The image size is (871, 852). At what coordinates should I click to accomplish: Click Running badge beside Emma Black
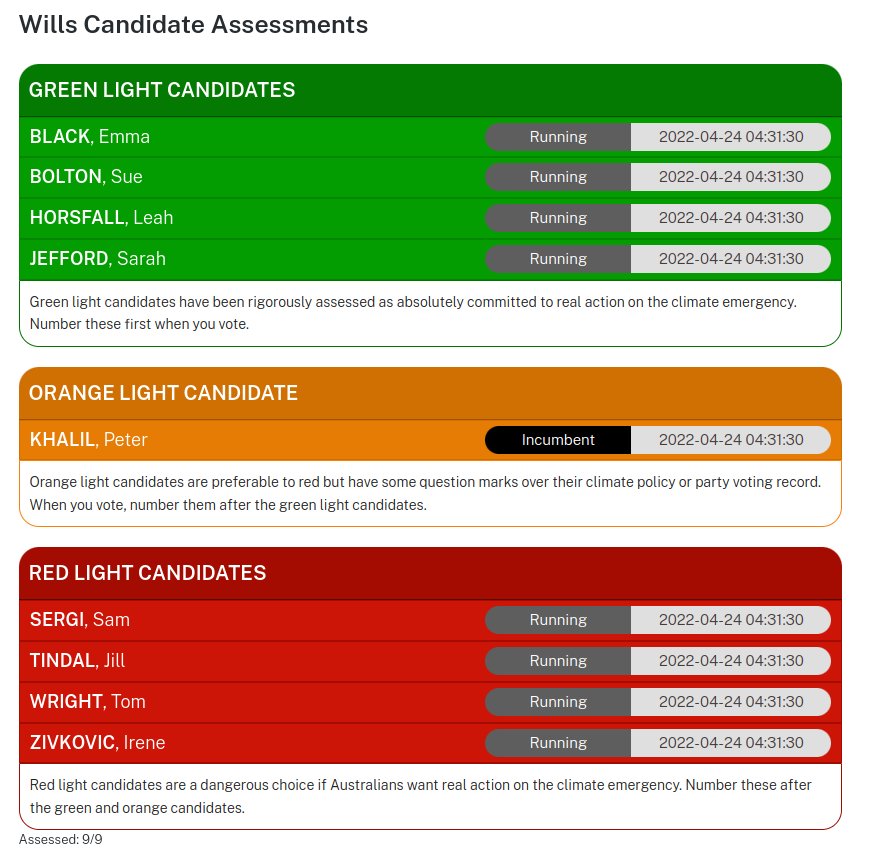(x=558, y=137)
